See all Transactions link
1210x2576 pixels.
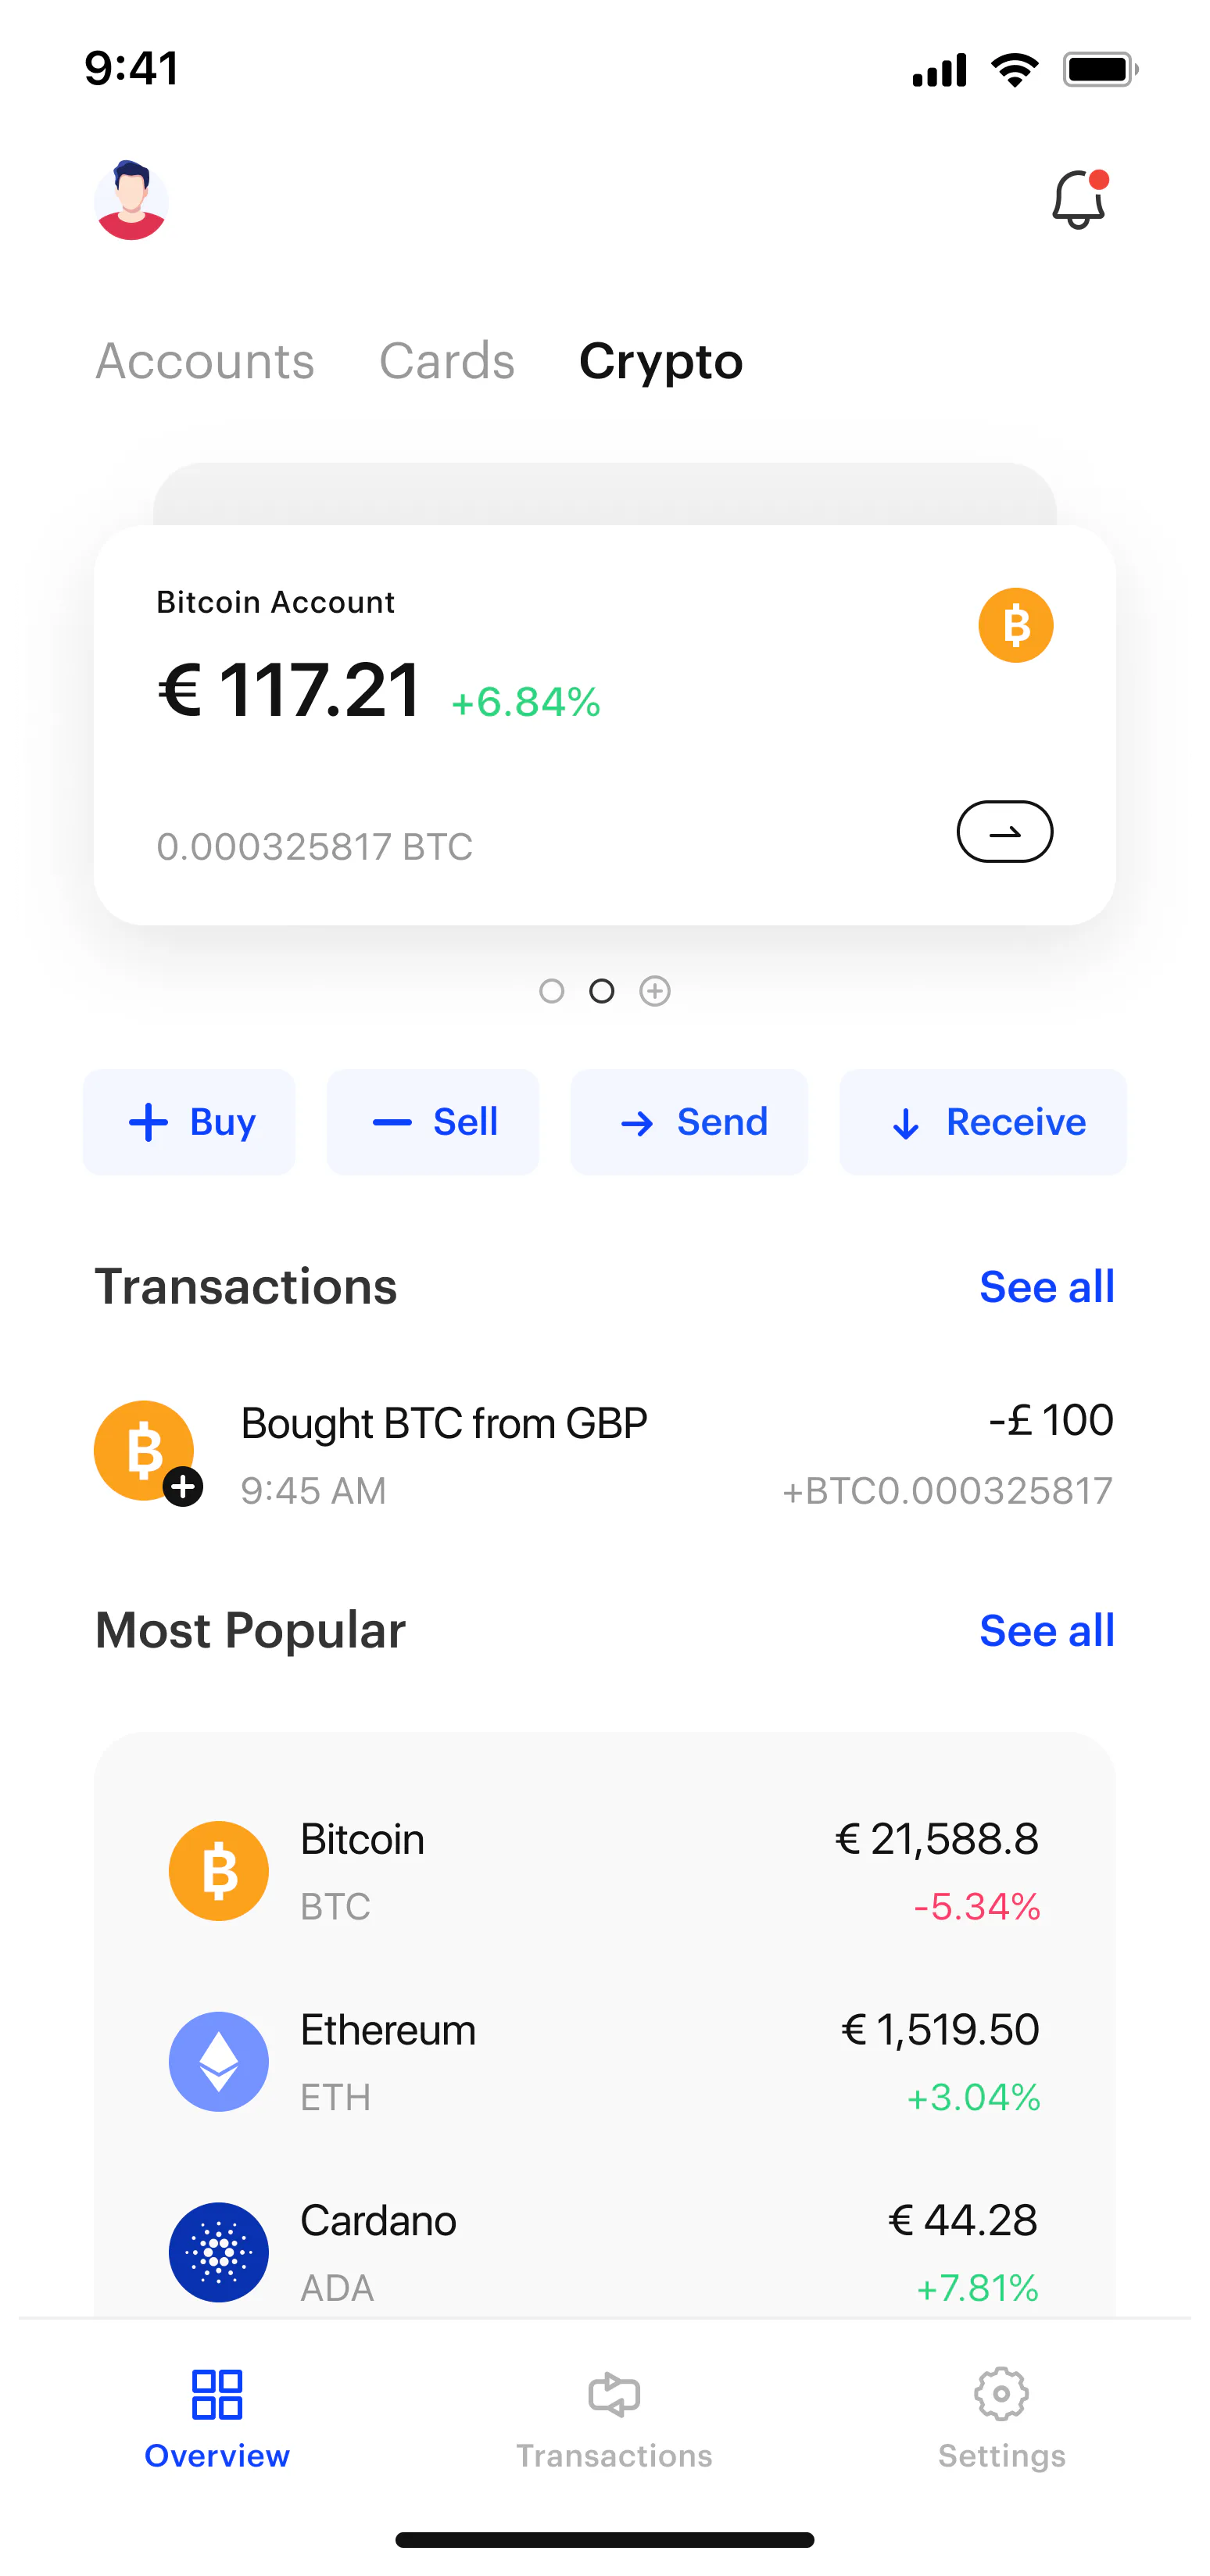pyautogui.click(x=1046, y=1286)
